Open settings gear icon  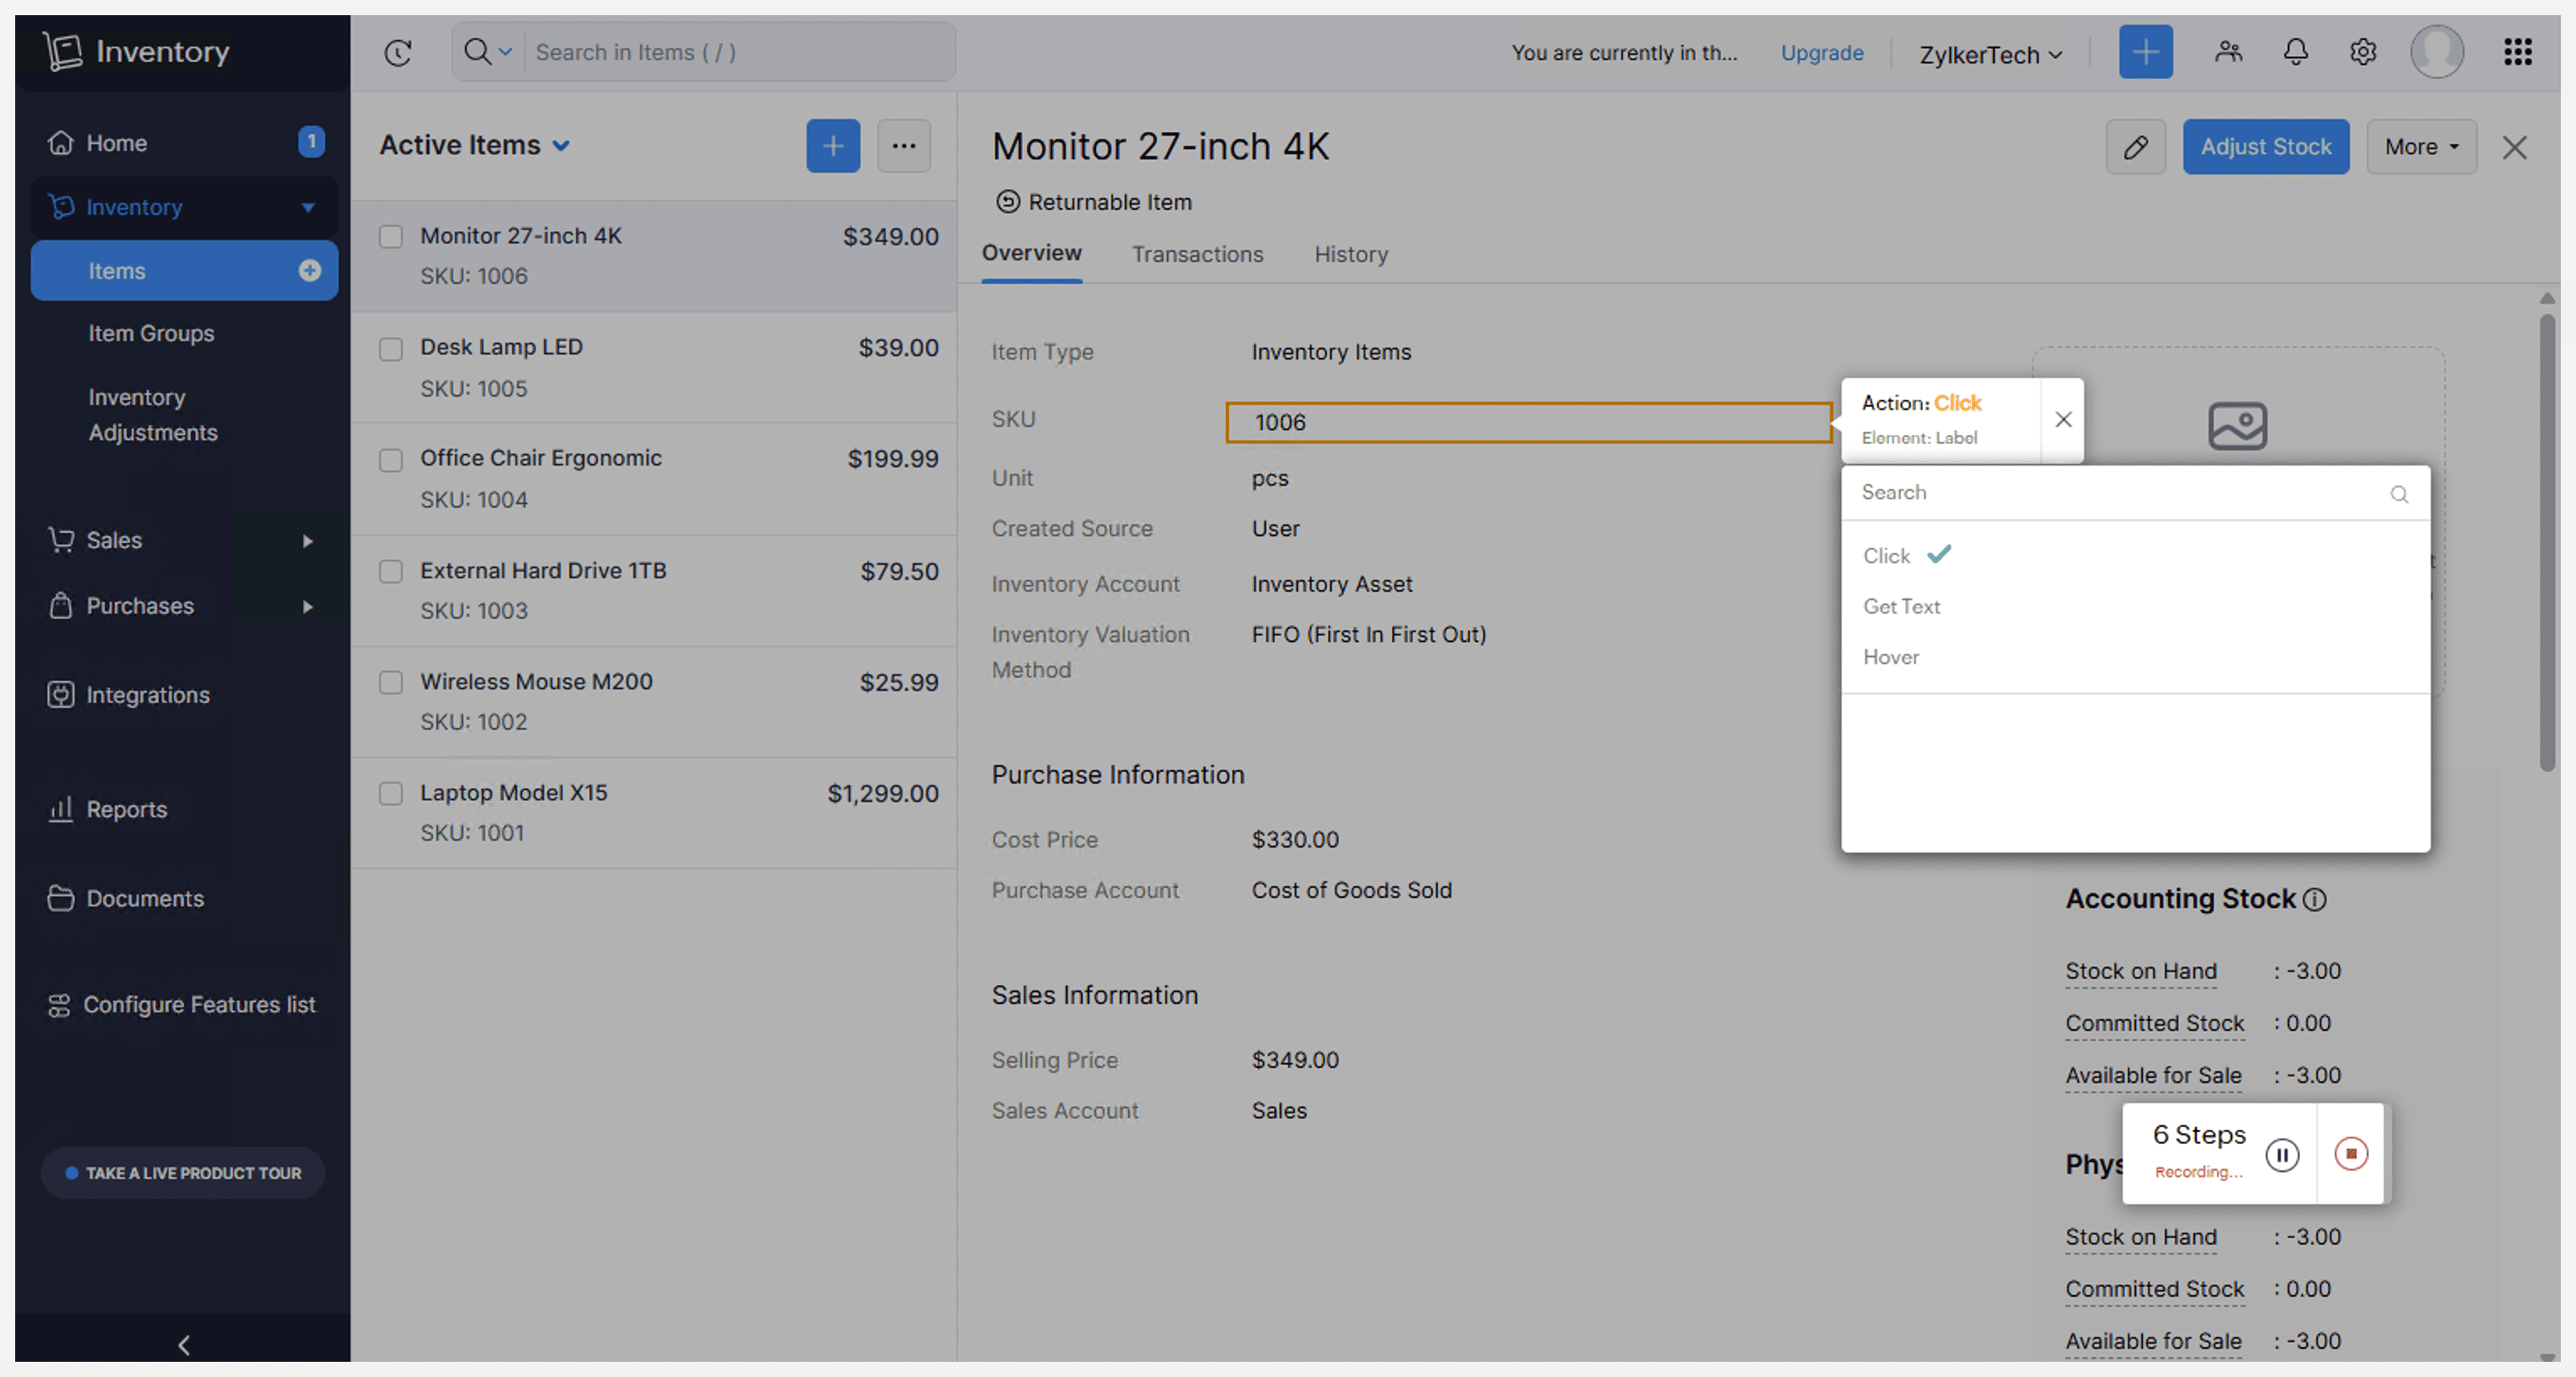[2362, 52]
